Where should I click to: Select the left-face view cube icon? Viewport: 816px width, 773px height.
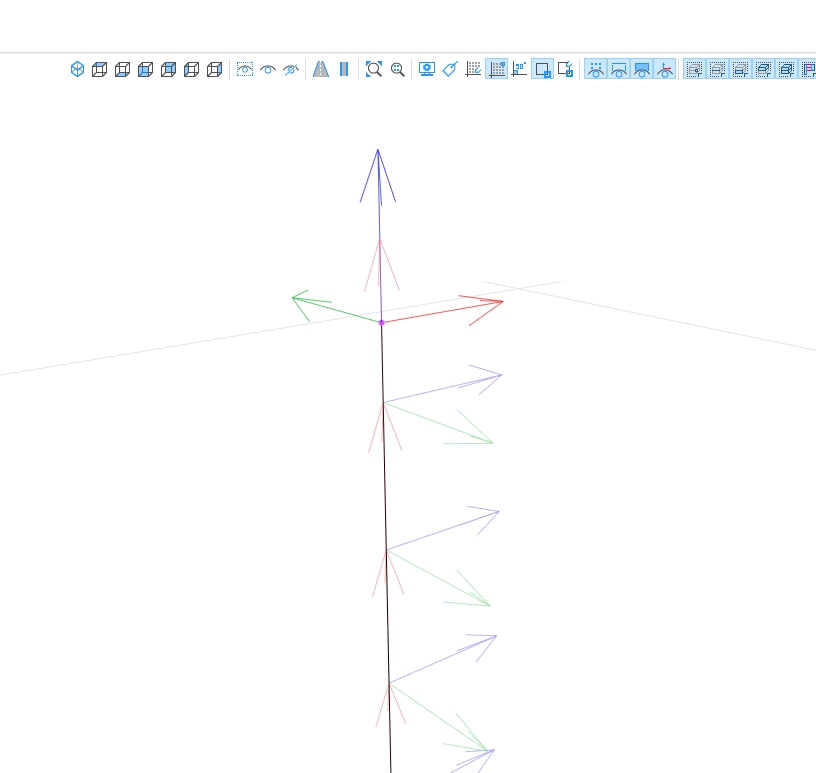click(191, 69)
